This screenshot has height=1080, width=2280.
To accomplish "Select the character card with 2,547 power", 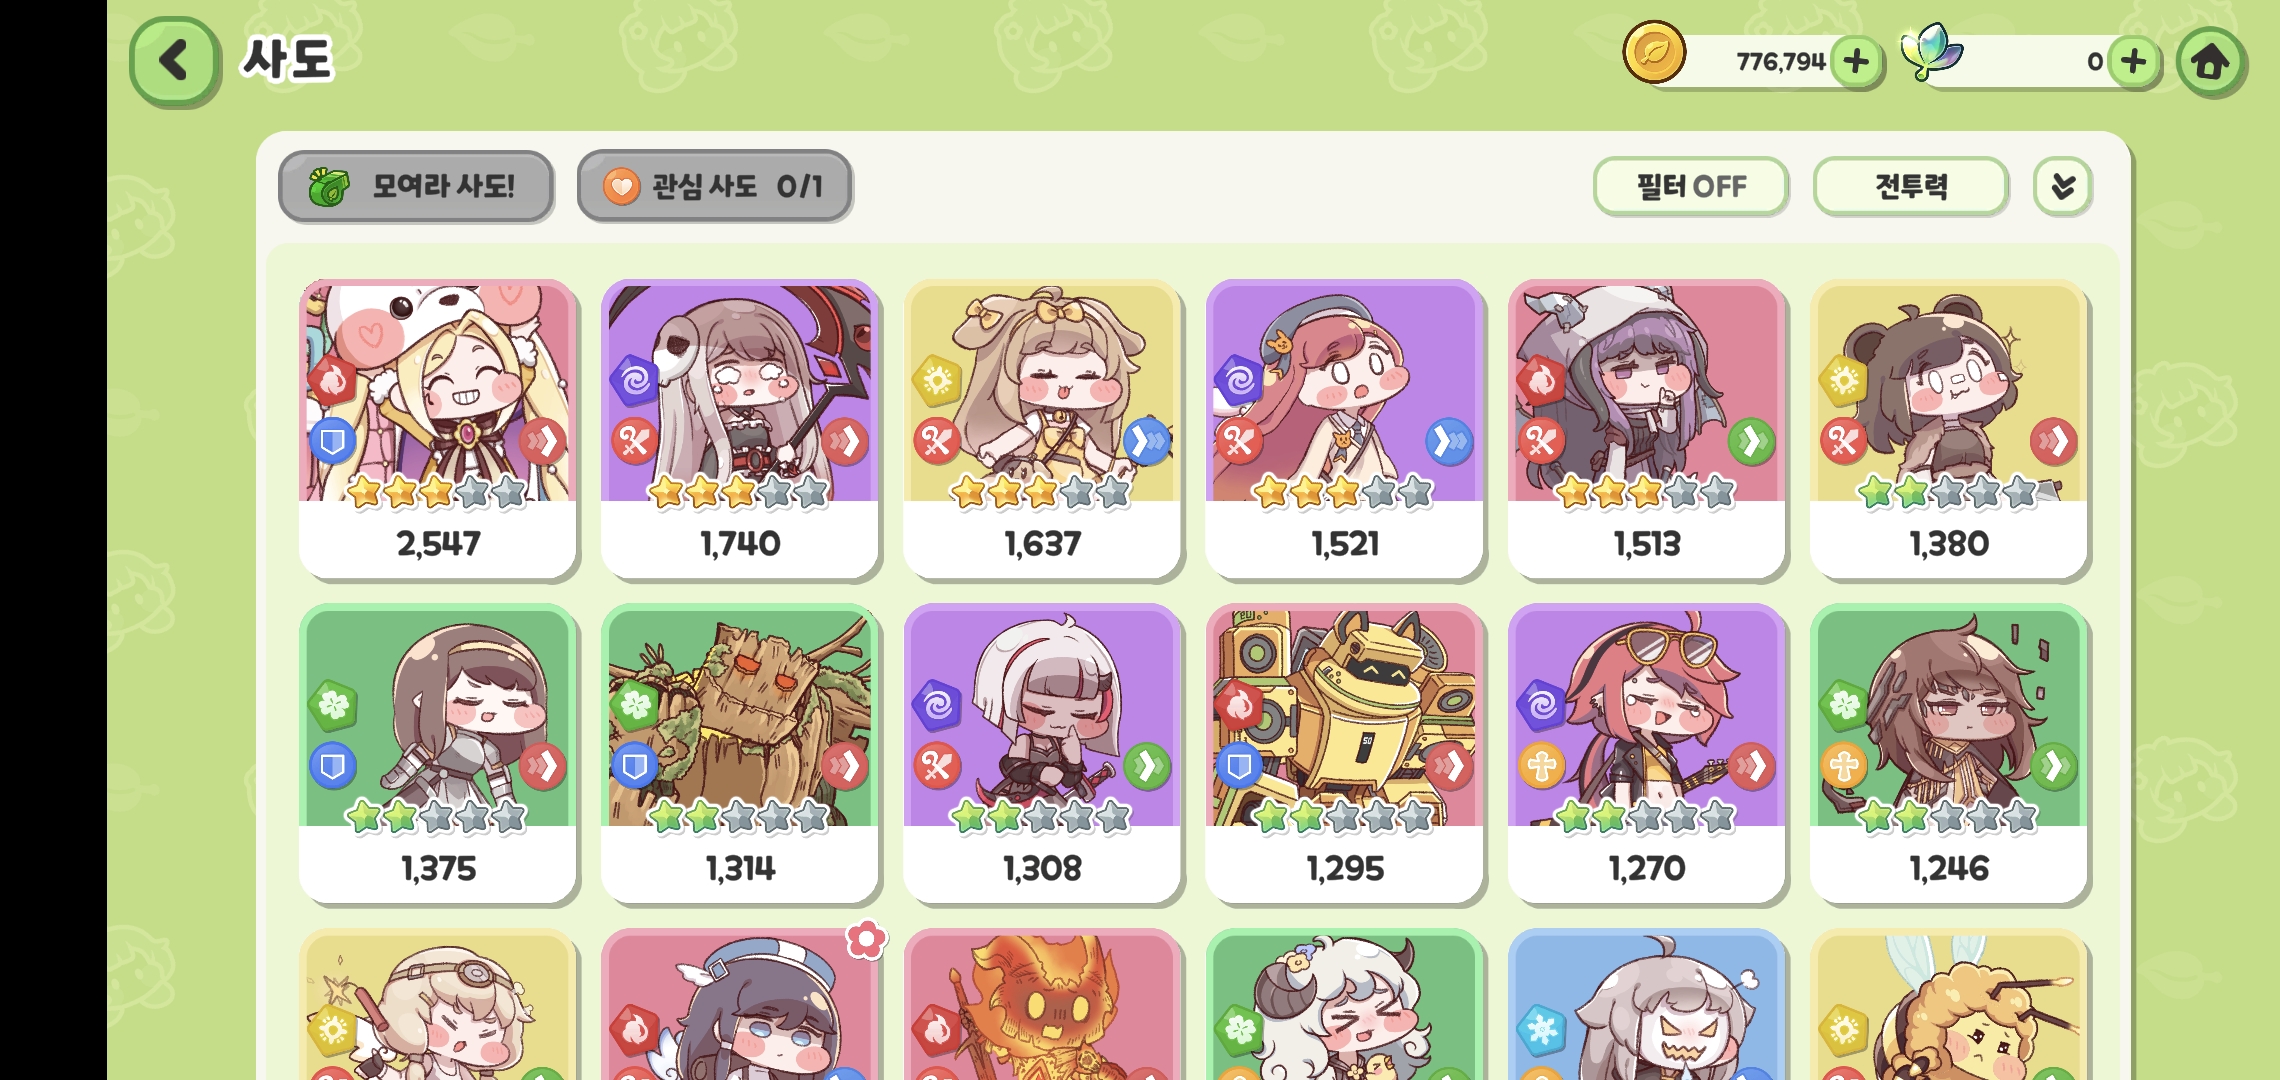I will (438, 430).
